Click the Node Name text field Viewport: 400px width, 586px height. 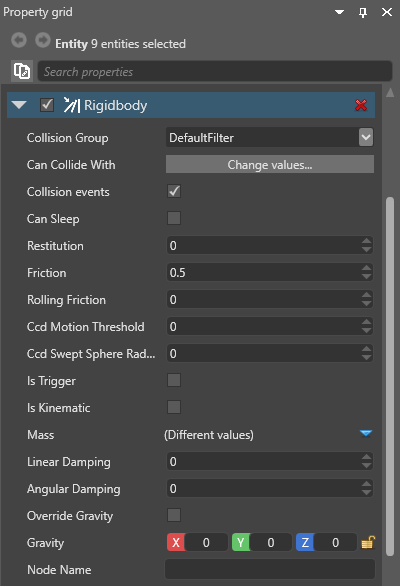pyautogui.click(x=270, y=569)
